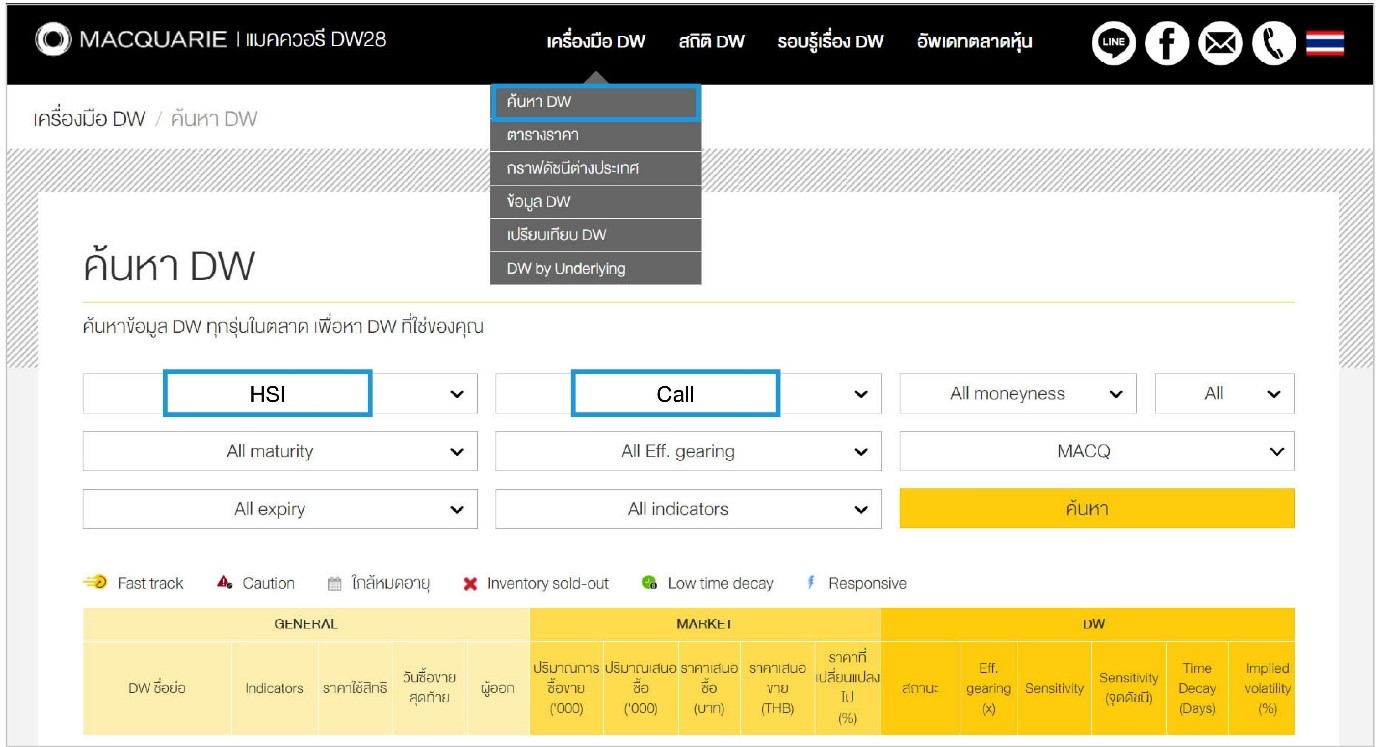The image size is (1380, 747).
Task: Open the All moneyness dropdown
Action: tap(1017, 394)
